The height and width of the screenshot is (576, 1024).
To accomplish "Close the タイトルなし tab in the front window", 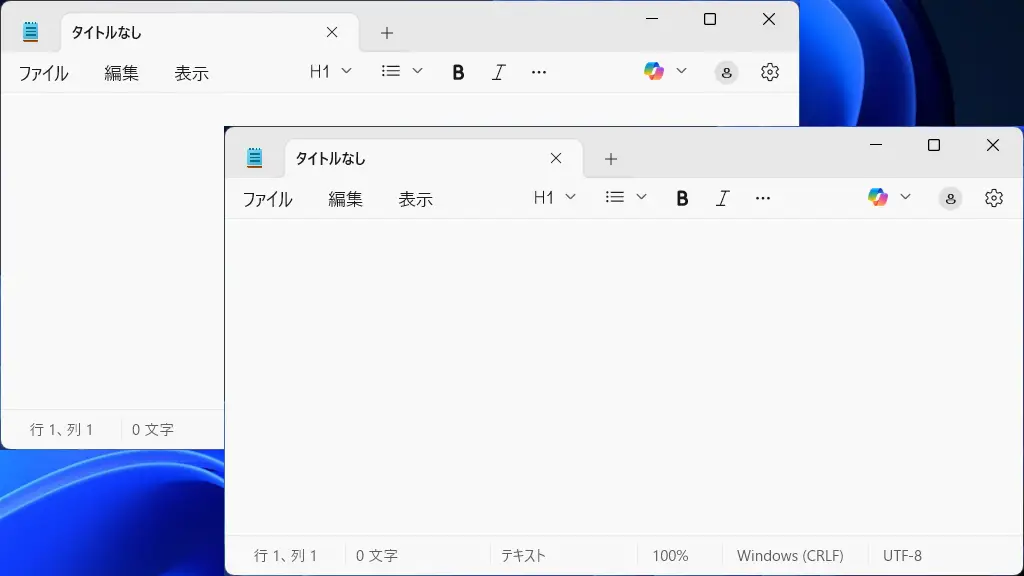I will click(x=556, y=158).
